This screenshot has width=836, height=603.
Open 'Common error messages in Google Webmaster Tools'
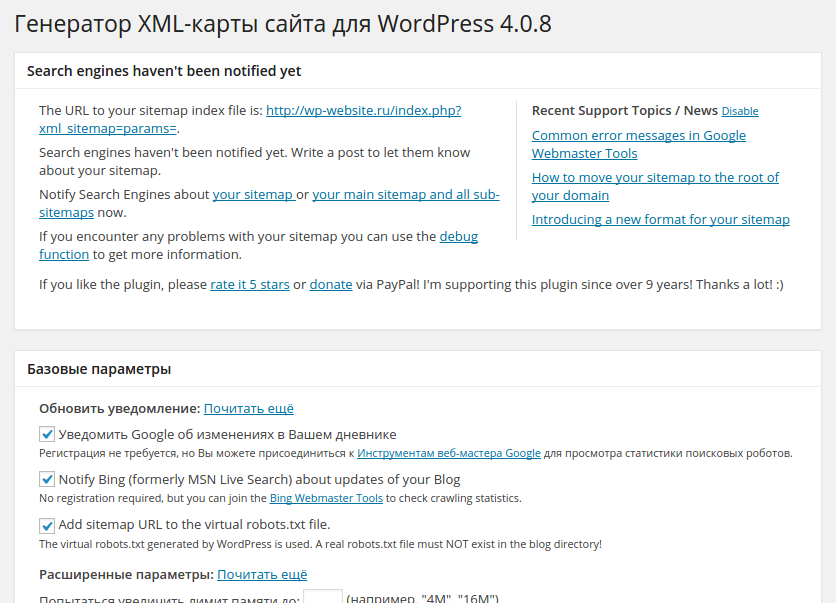(638, 136)
